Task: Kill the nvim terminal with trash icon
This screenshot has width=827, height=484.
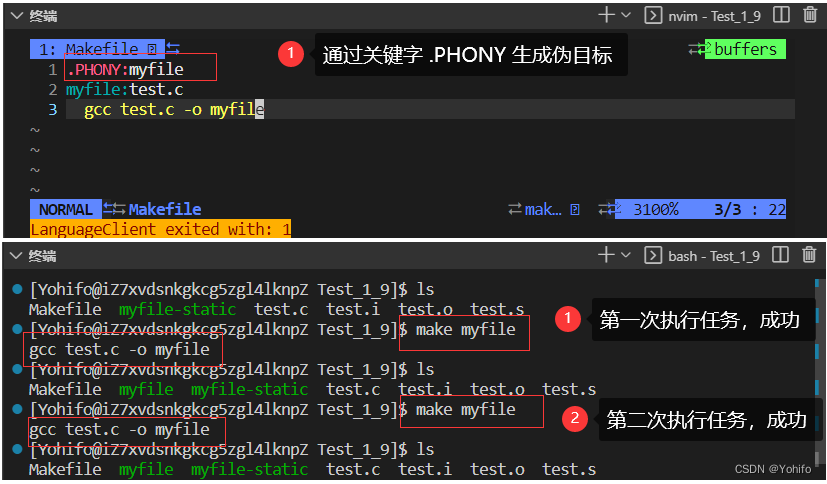Action: click(x=810, y=15)
